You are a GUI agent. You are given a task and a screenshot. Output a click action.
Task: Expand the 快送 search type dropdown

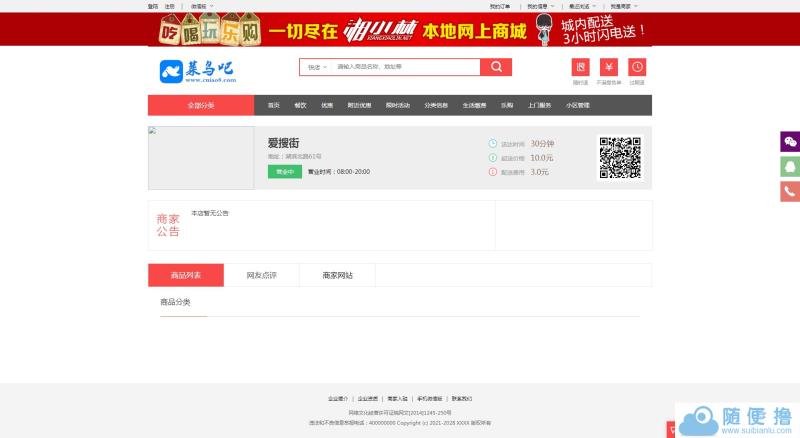point(315,67)
